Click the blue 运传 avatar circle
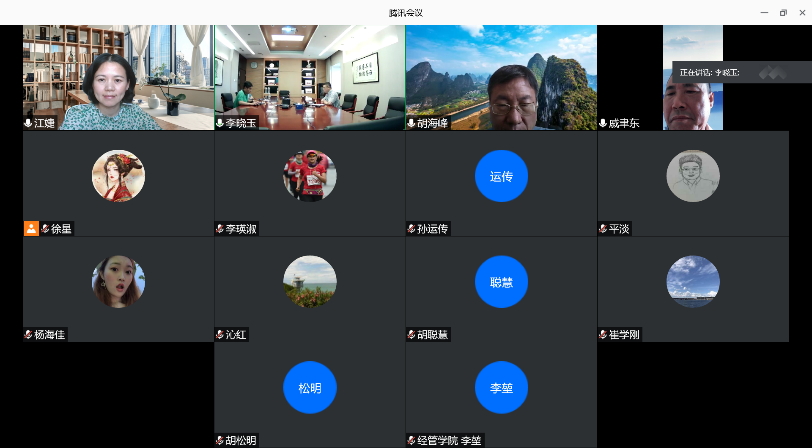 coord(501,176)
